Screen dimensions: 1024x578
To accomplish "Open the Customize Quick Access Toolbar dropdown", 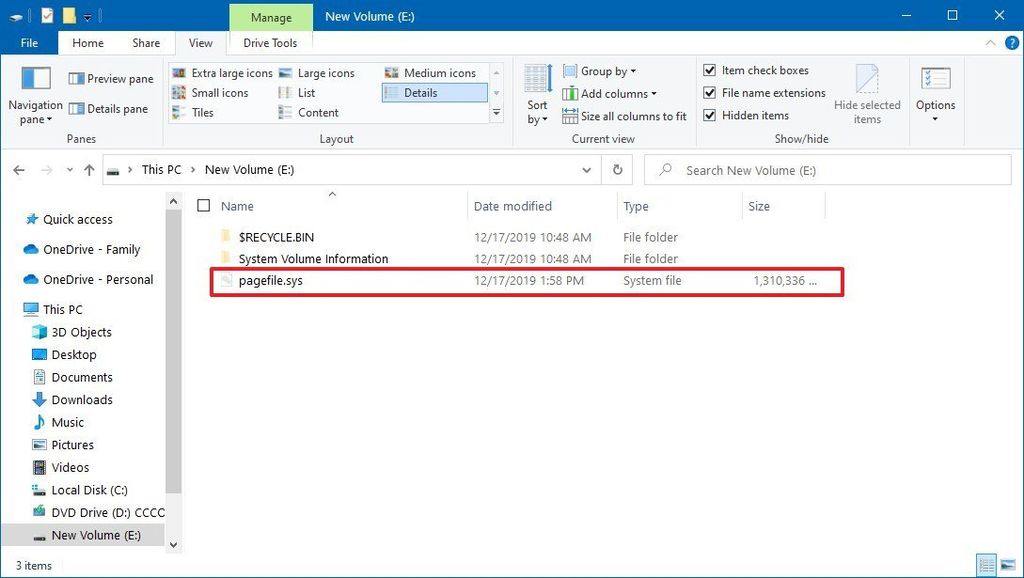I will pos(88,16).
